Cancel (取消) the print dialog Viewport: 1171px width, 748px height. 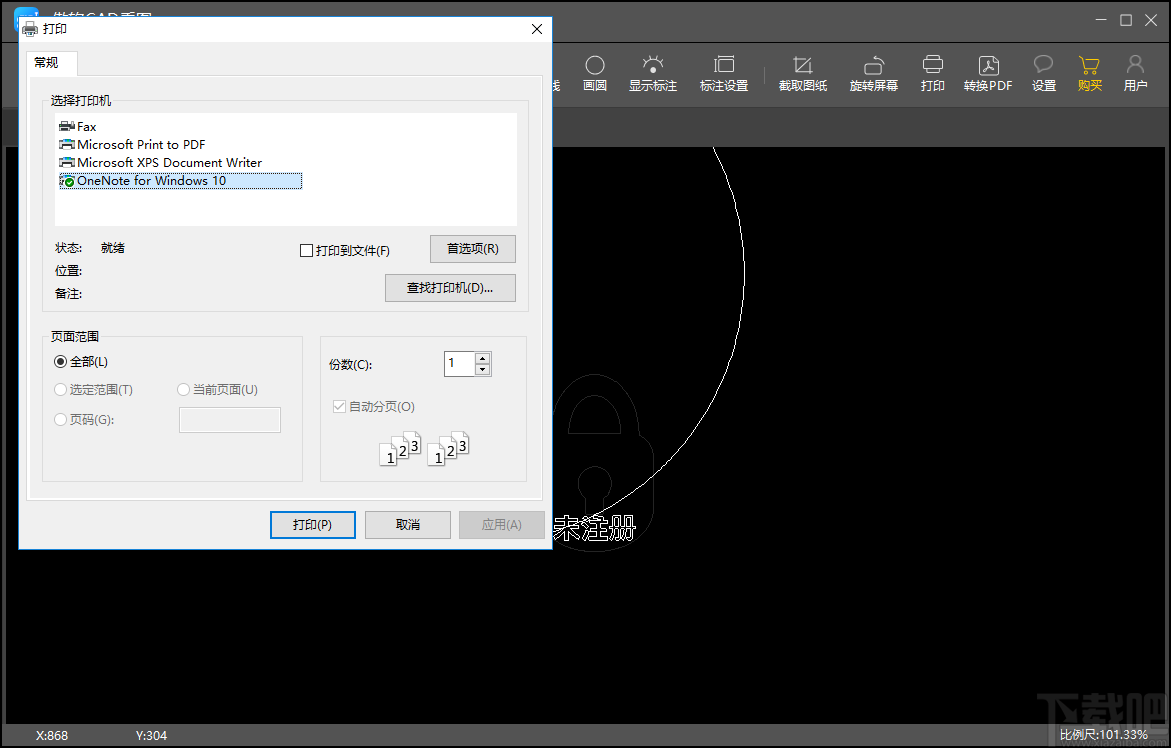408,525
